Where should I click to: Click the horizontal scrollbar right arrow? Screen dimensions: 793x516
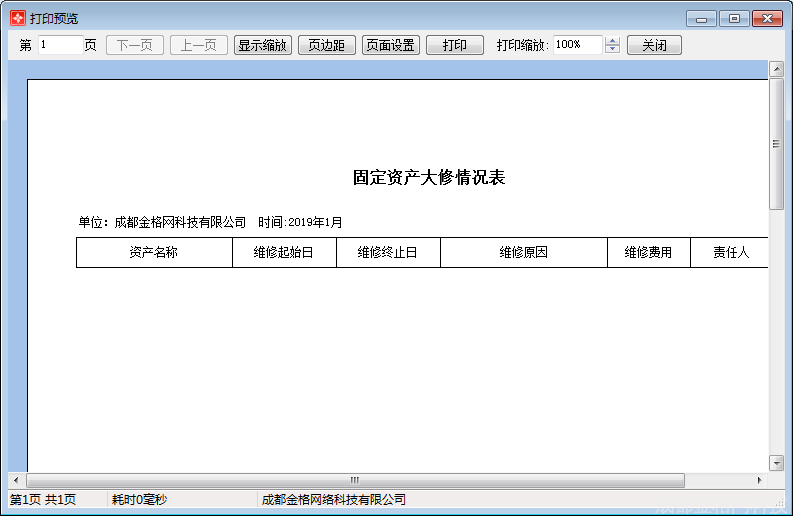[x=759, y=480]
